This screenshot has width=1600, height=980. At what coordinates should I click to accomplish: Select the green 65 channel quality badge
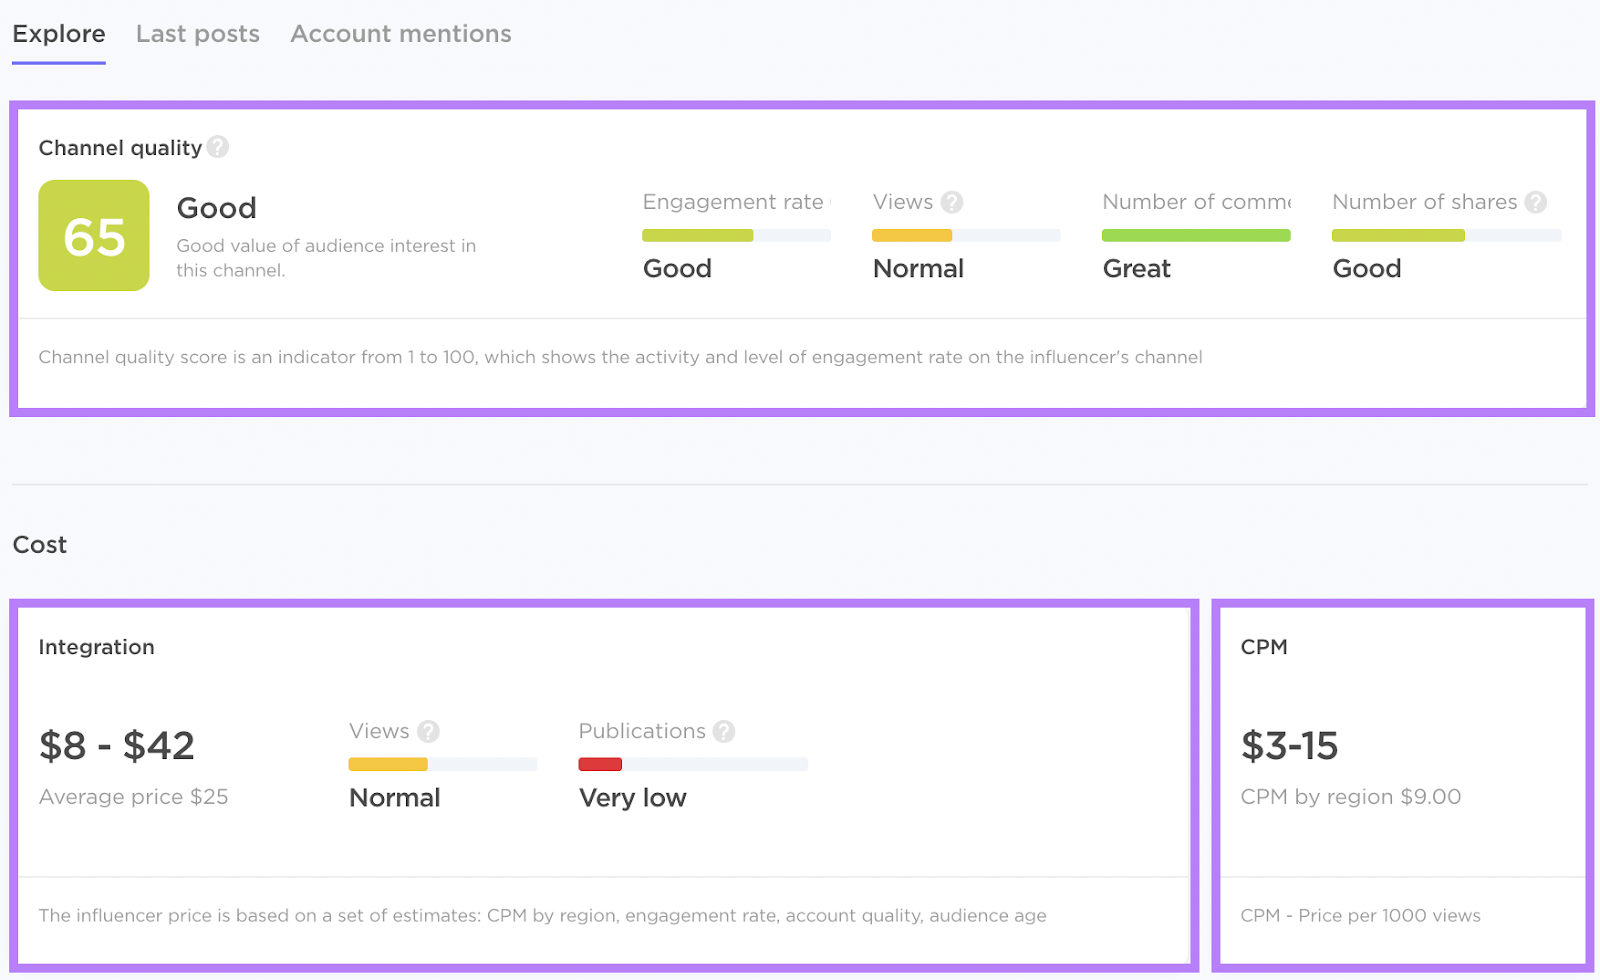pyautogui.click(x=93, y=235)
